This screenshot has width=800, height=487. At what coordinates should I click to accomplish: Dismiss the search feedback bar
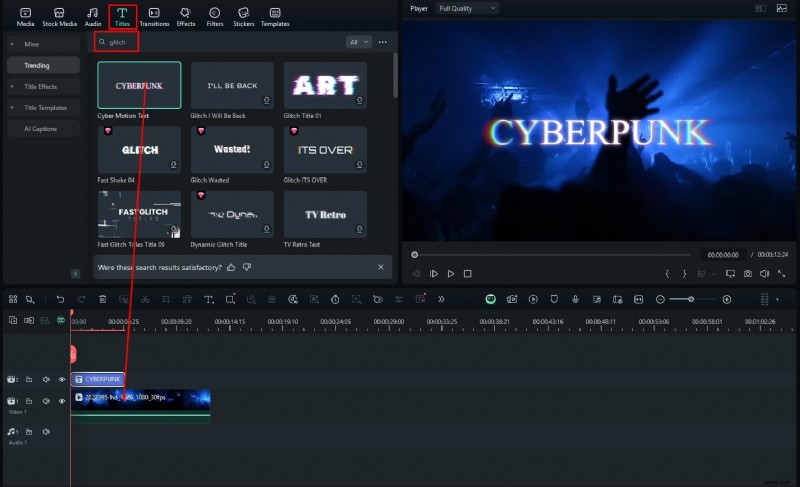pos(381,267)
